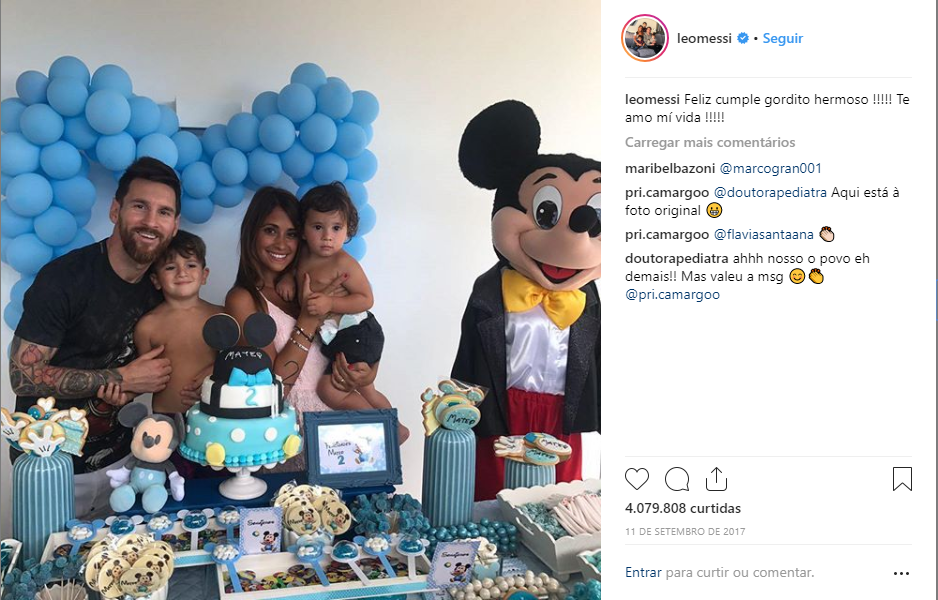Open leomessi profile picture avatar
The height and width of the screenshot is (600, 938).
coord(645,38)
